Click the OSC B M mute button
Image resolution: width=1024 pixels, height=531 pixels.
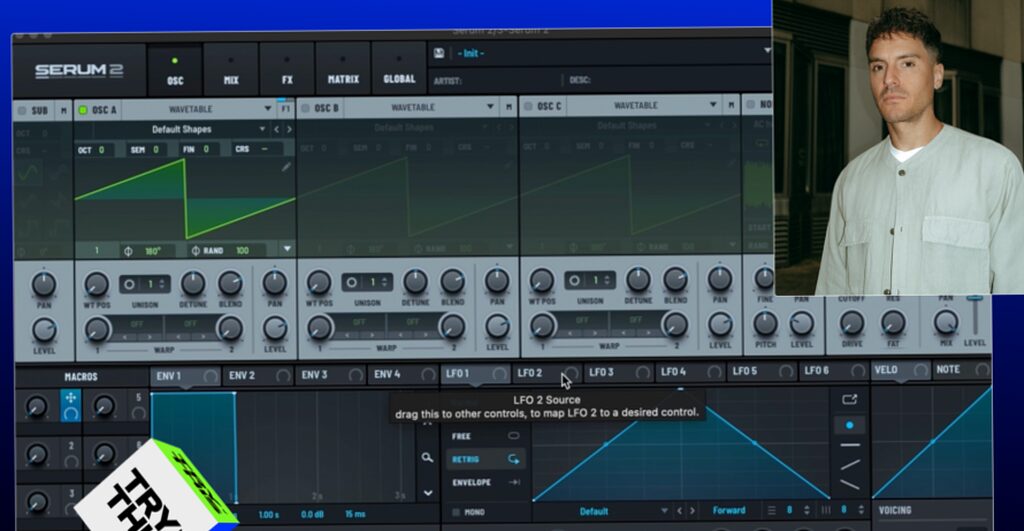(509, 107)
